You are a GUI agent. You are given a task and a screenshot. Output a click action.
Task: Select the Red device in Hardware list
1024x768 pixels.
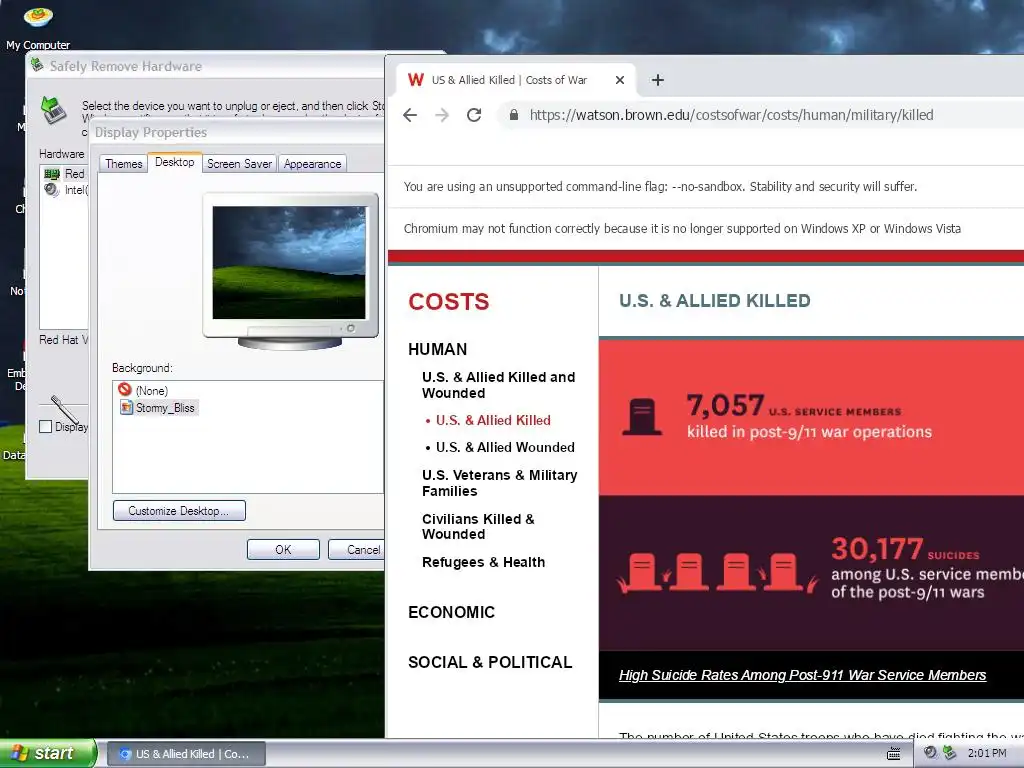[x=65, y=174]
